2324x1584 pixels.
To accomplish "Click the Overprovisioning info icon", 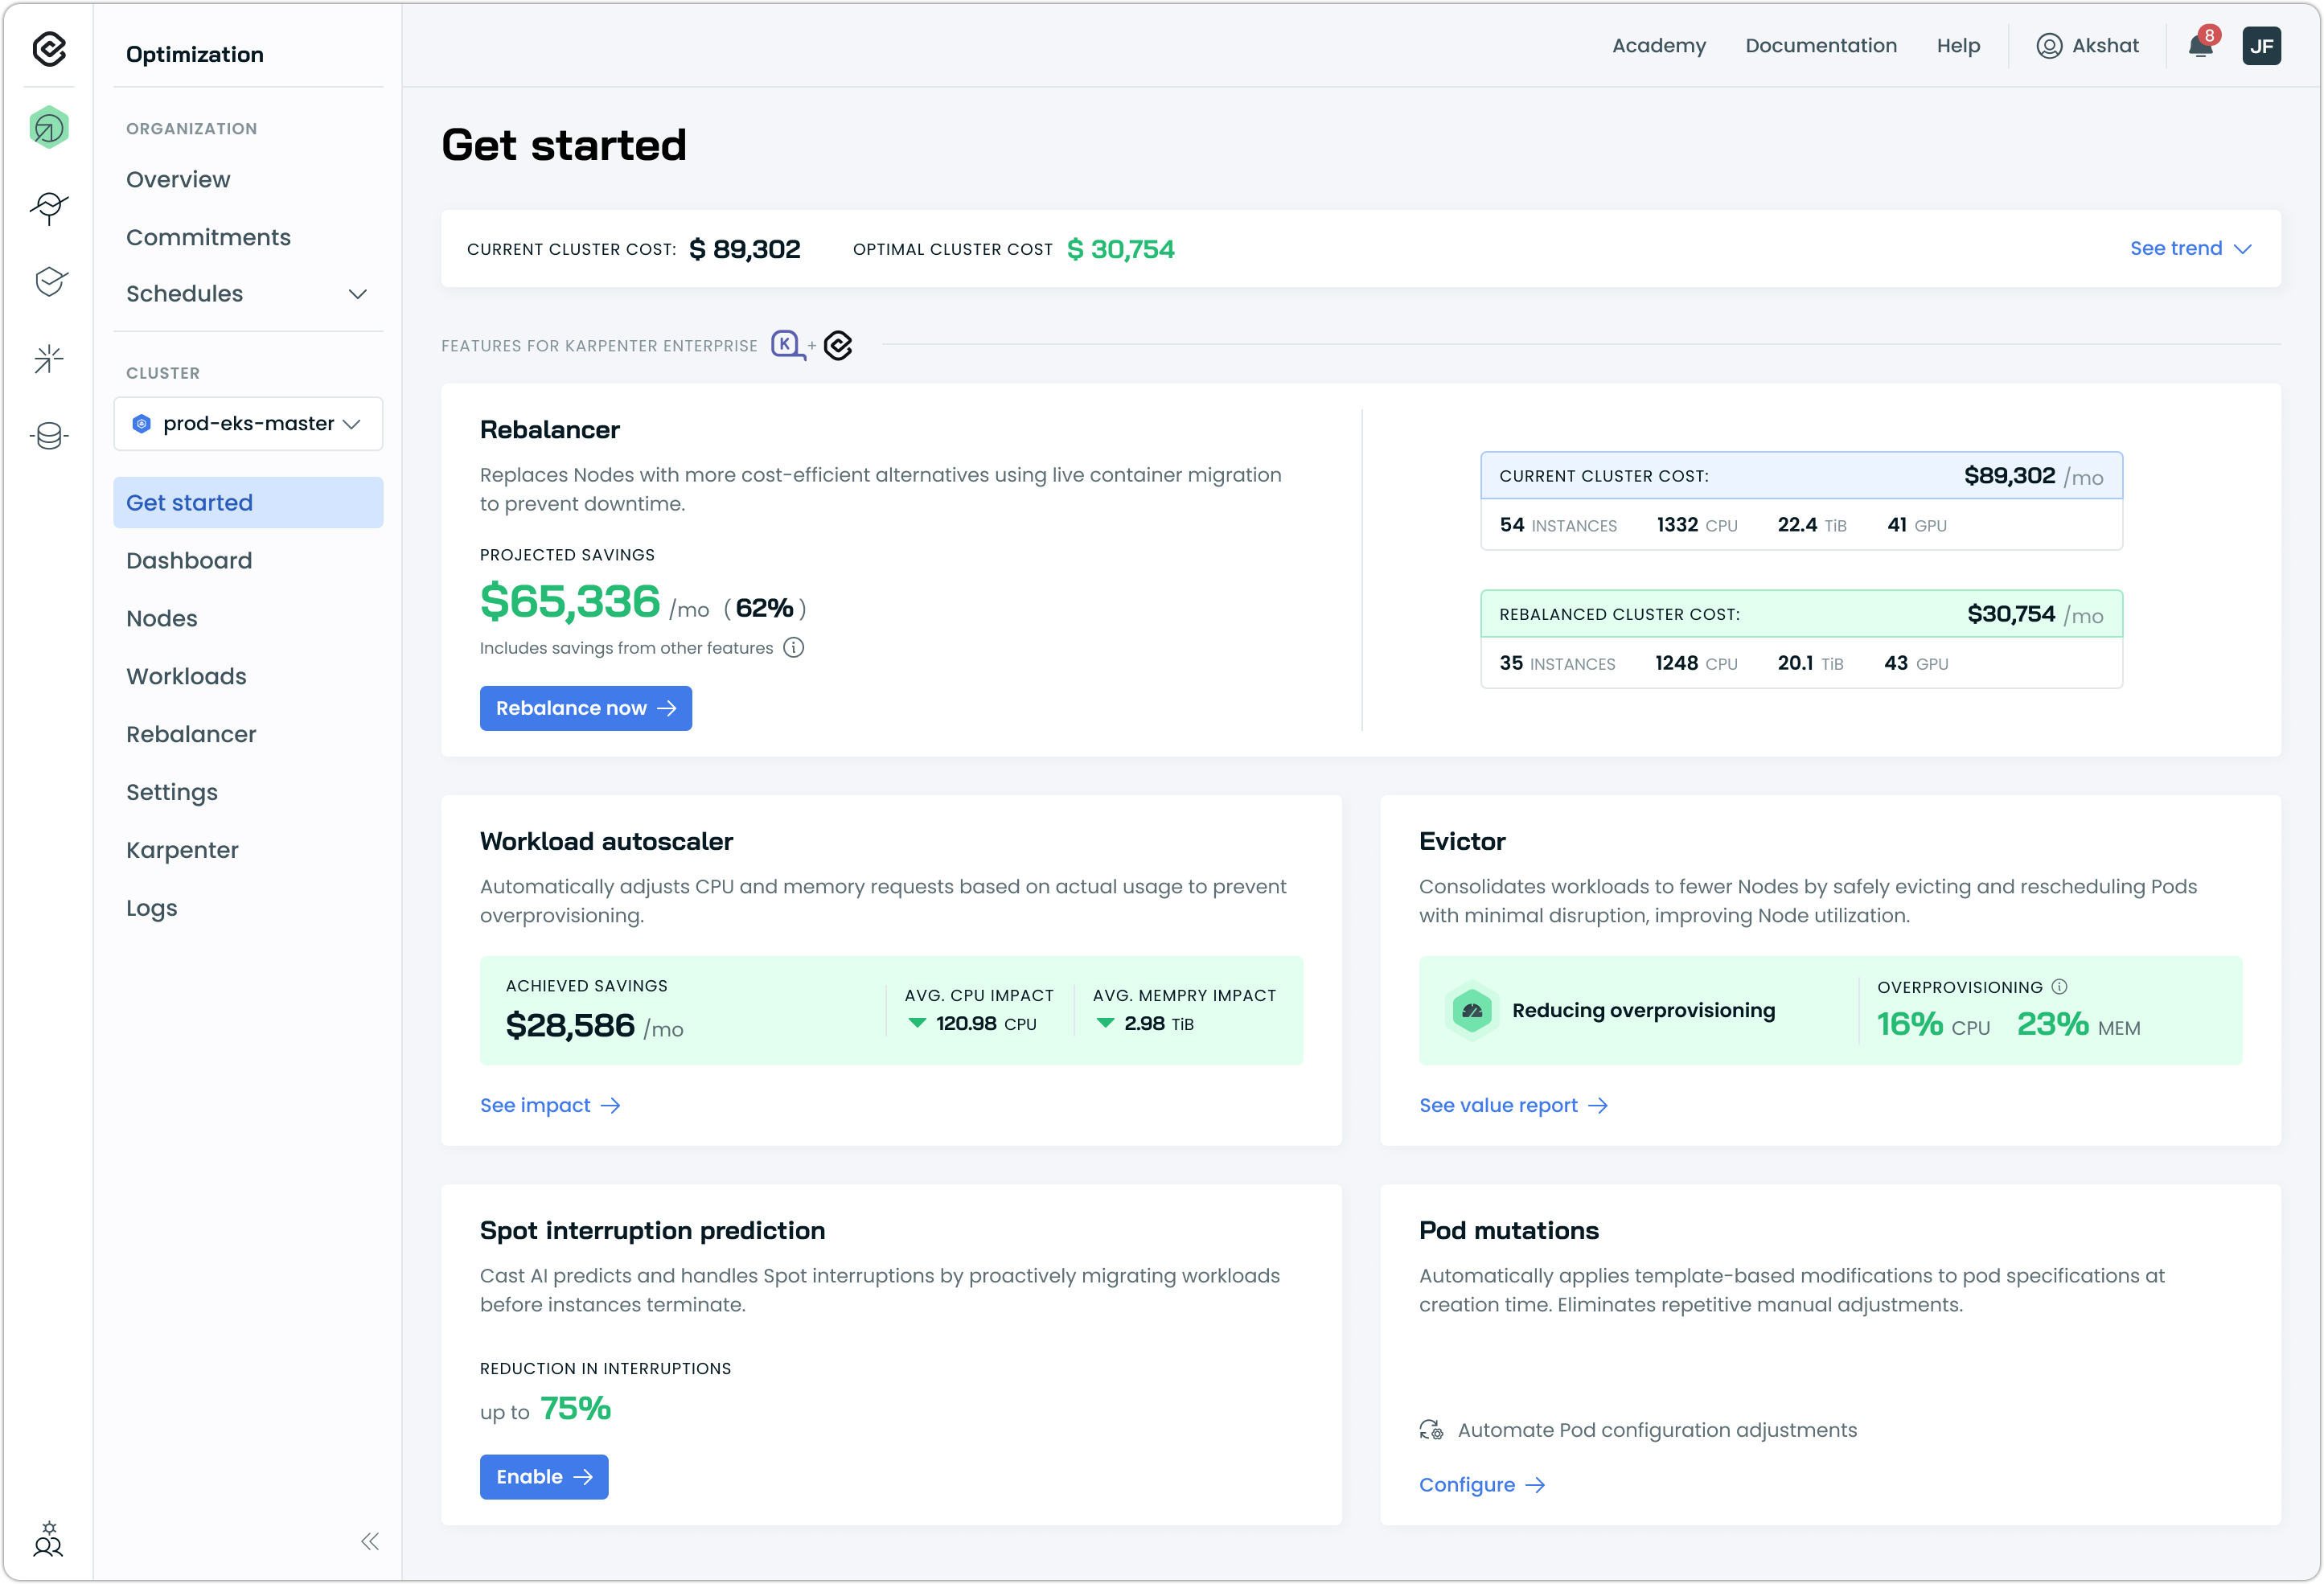I will [x=2060, y=987].
